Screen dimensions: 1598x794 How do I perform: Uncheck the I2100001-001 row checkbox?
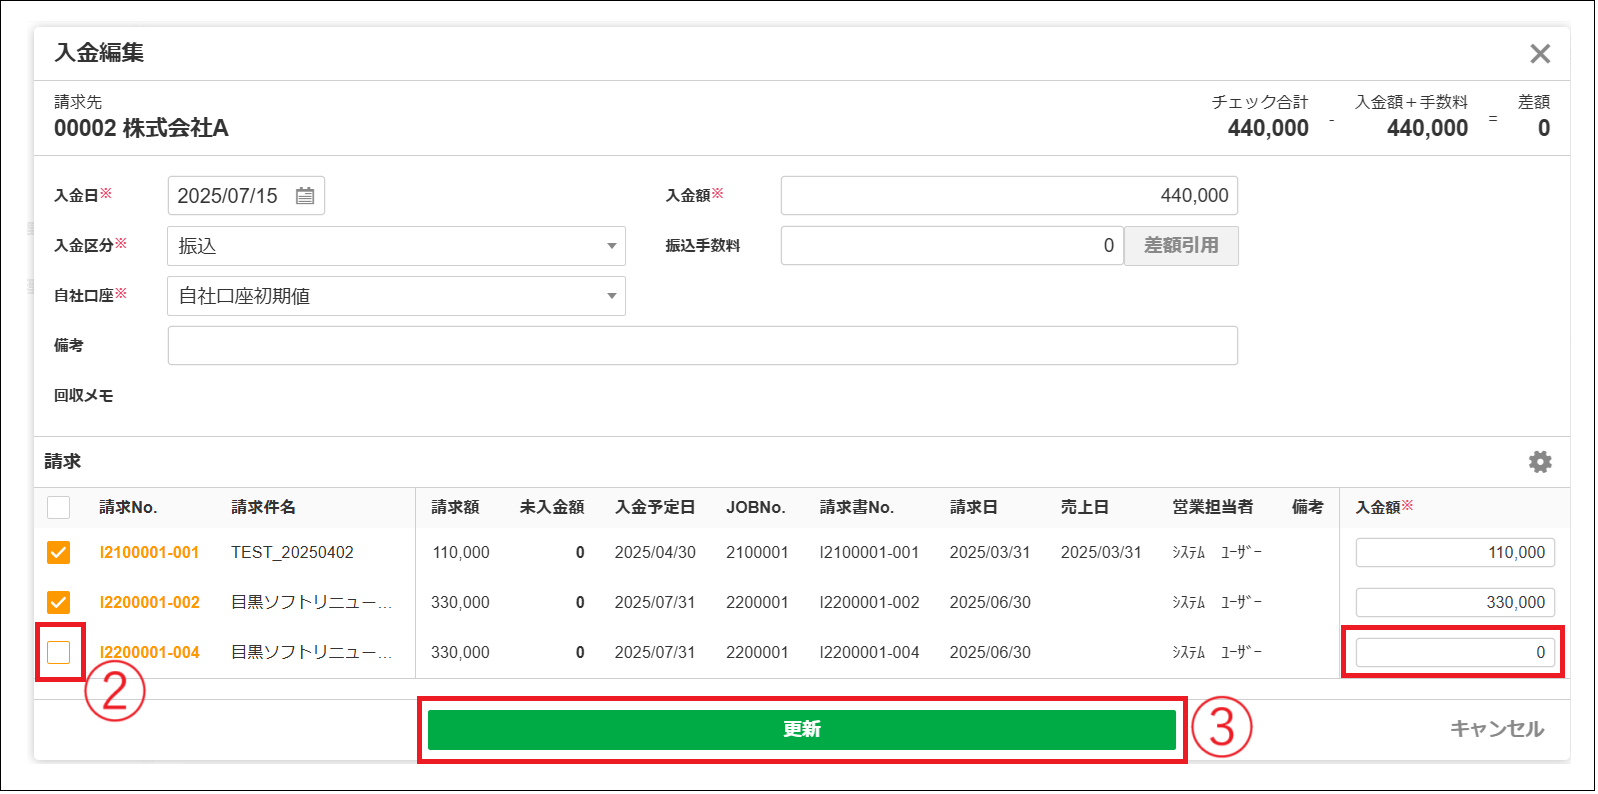(x=59, y=552)
